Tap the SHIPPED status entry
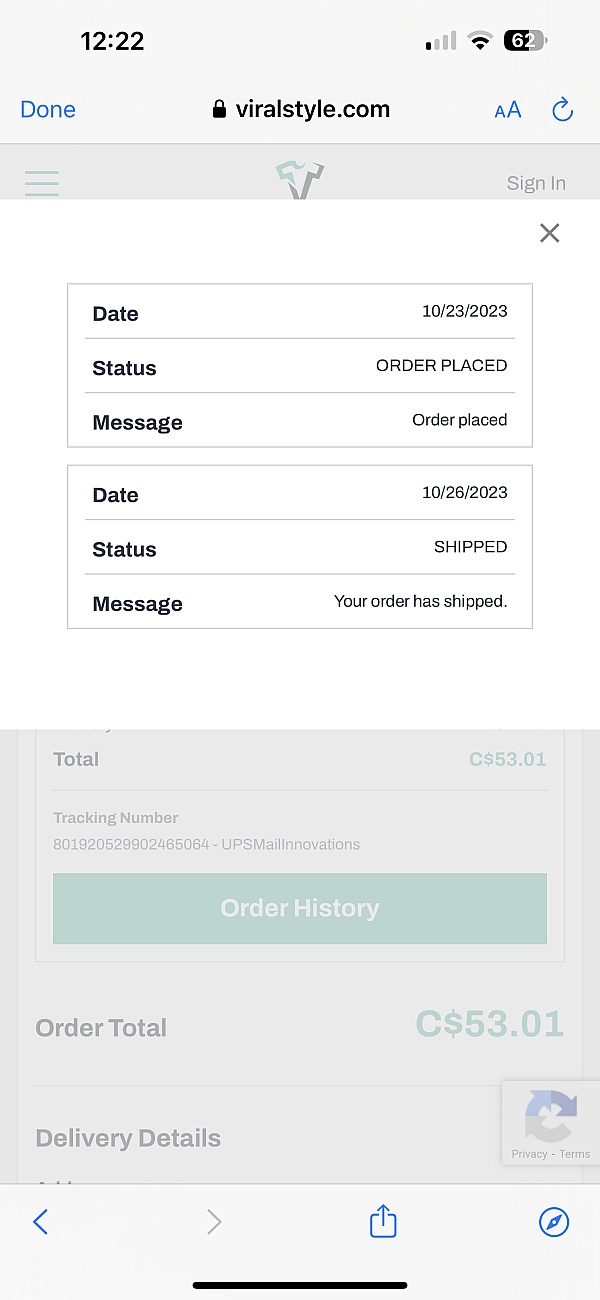This screenshot has height=1300, width=600. (x=470, y=547)
